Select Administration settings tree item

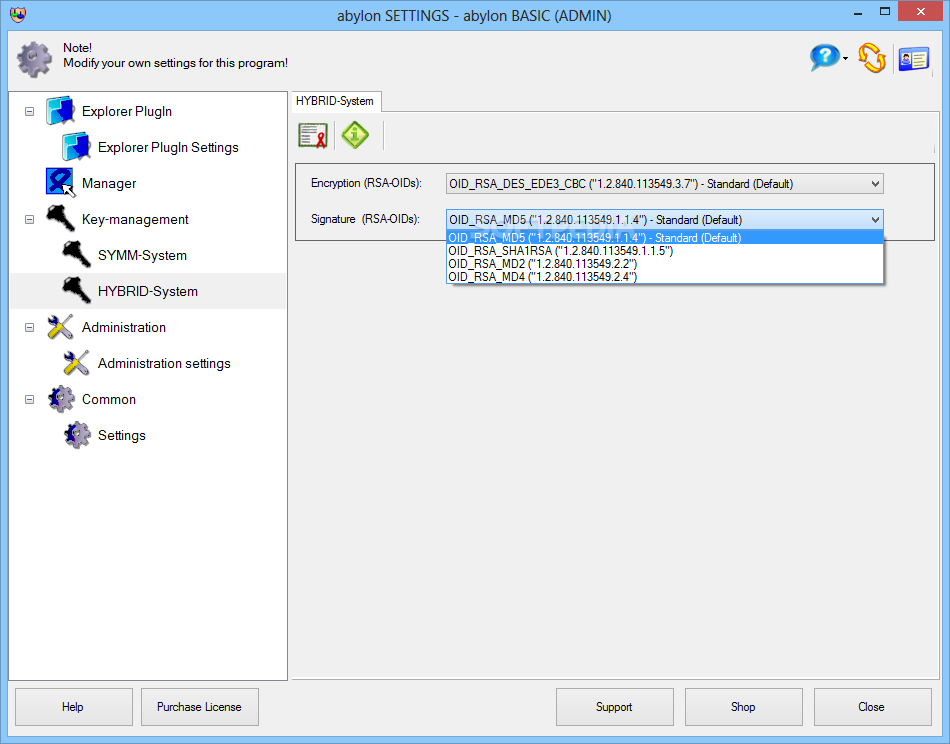pos(164,363)
